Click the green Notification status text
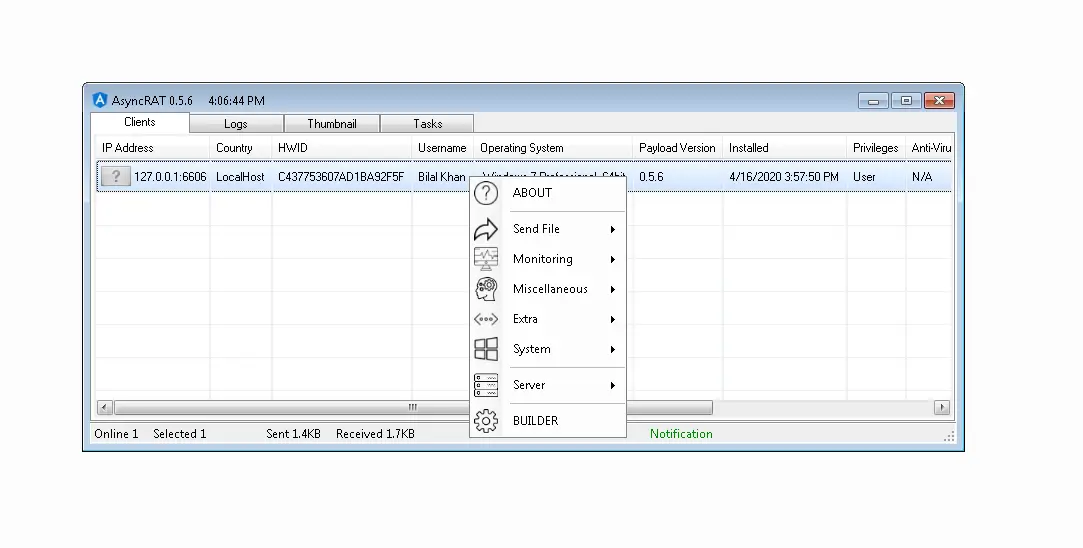Image resolution: width=1083 pixels, height=548 pixels. (x=681, y=434)
